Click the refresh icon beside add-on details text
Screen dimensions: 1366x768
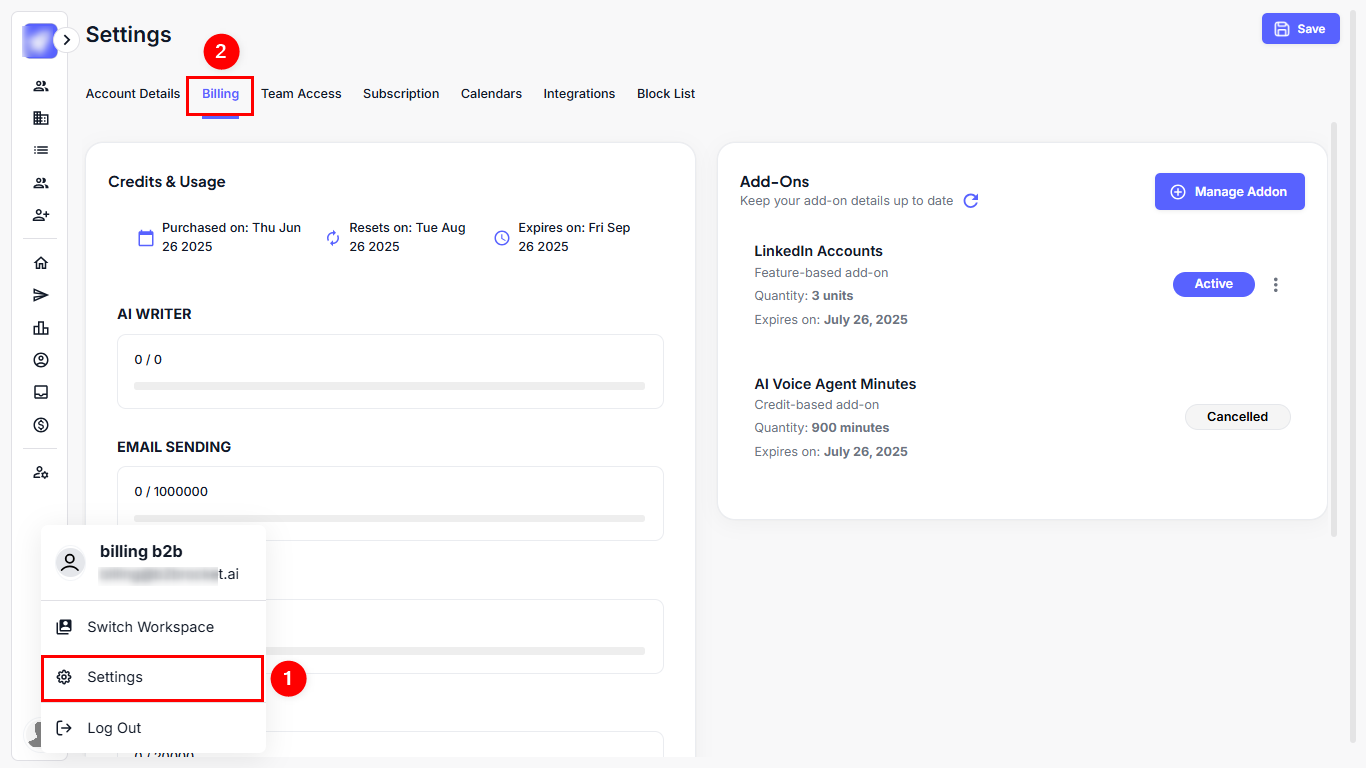pos(970,201)
